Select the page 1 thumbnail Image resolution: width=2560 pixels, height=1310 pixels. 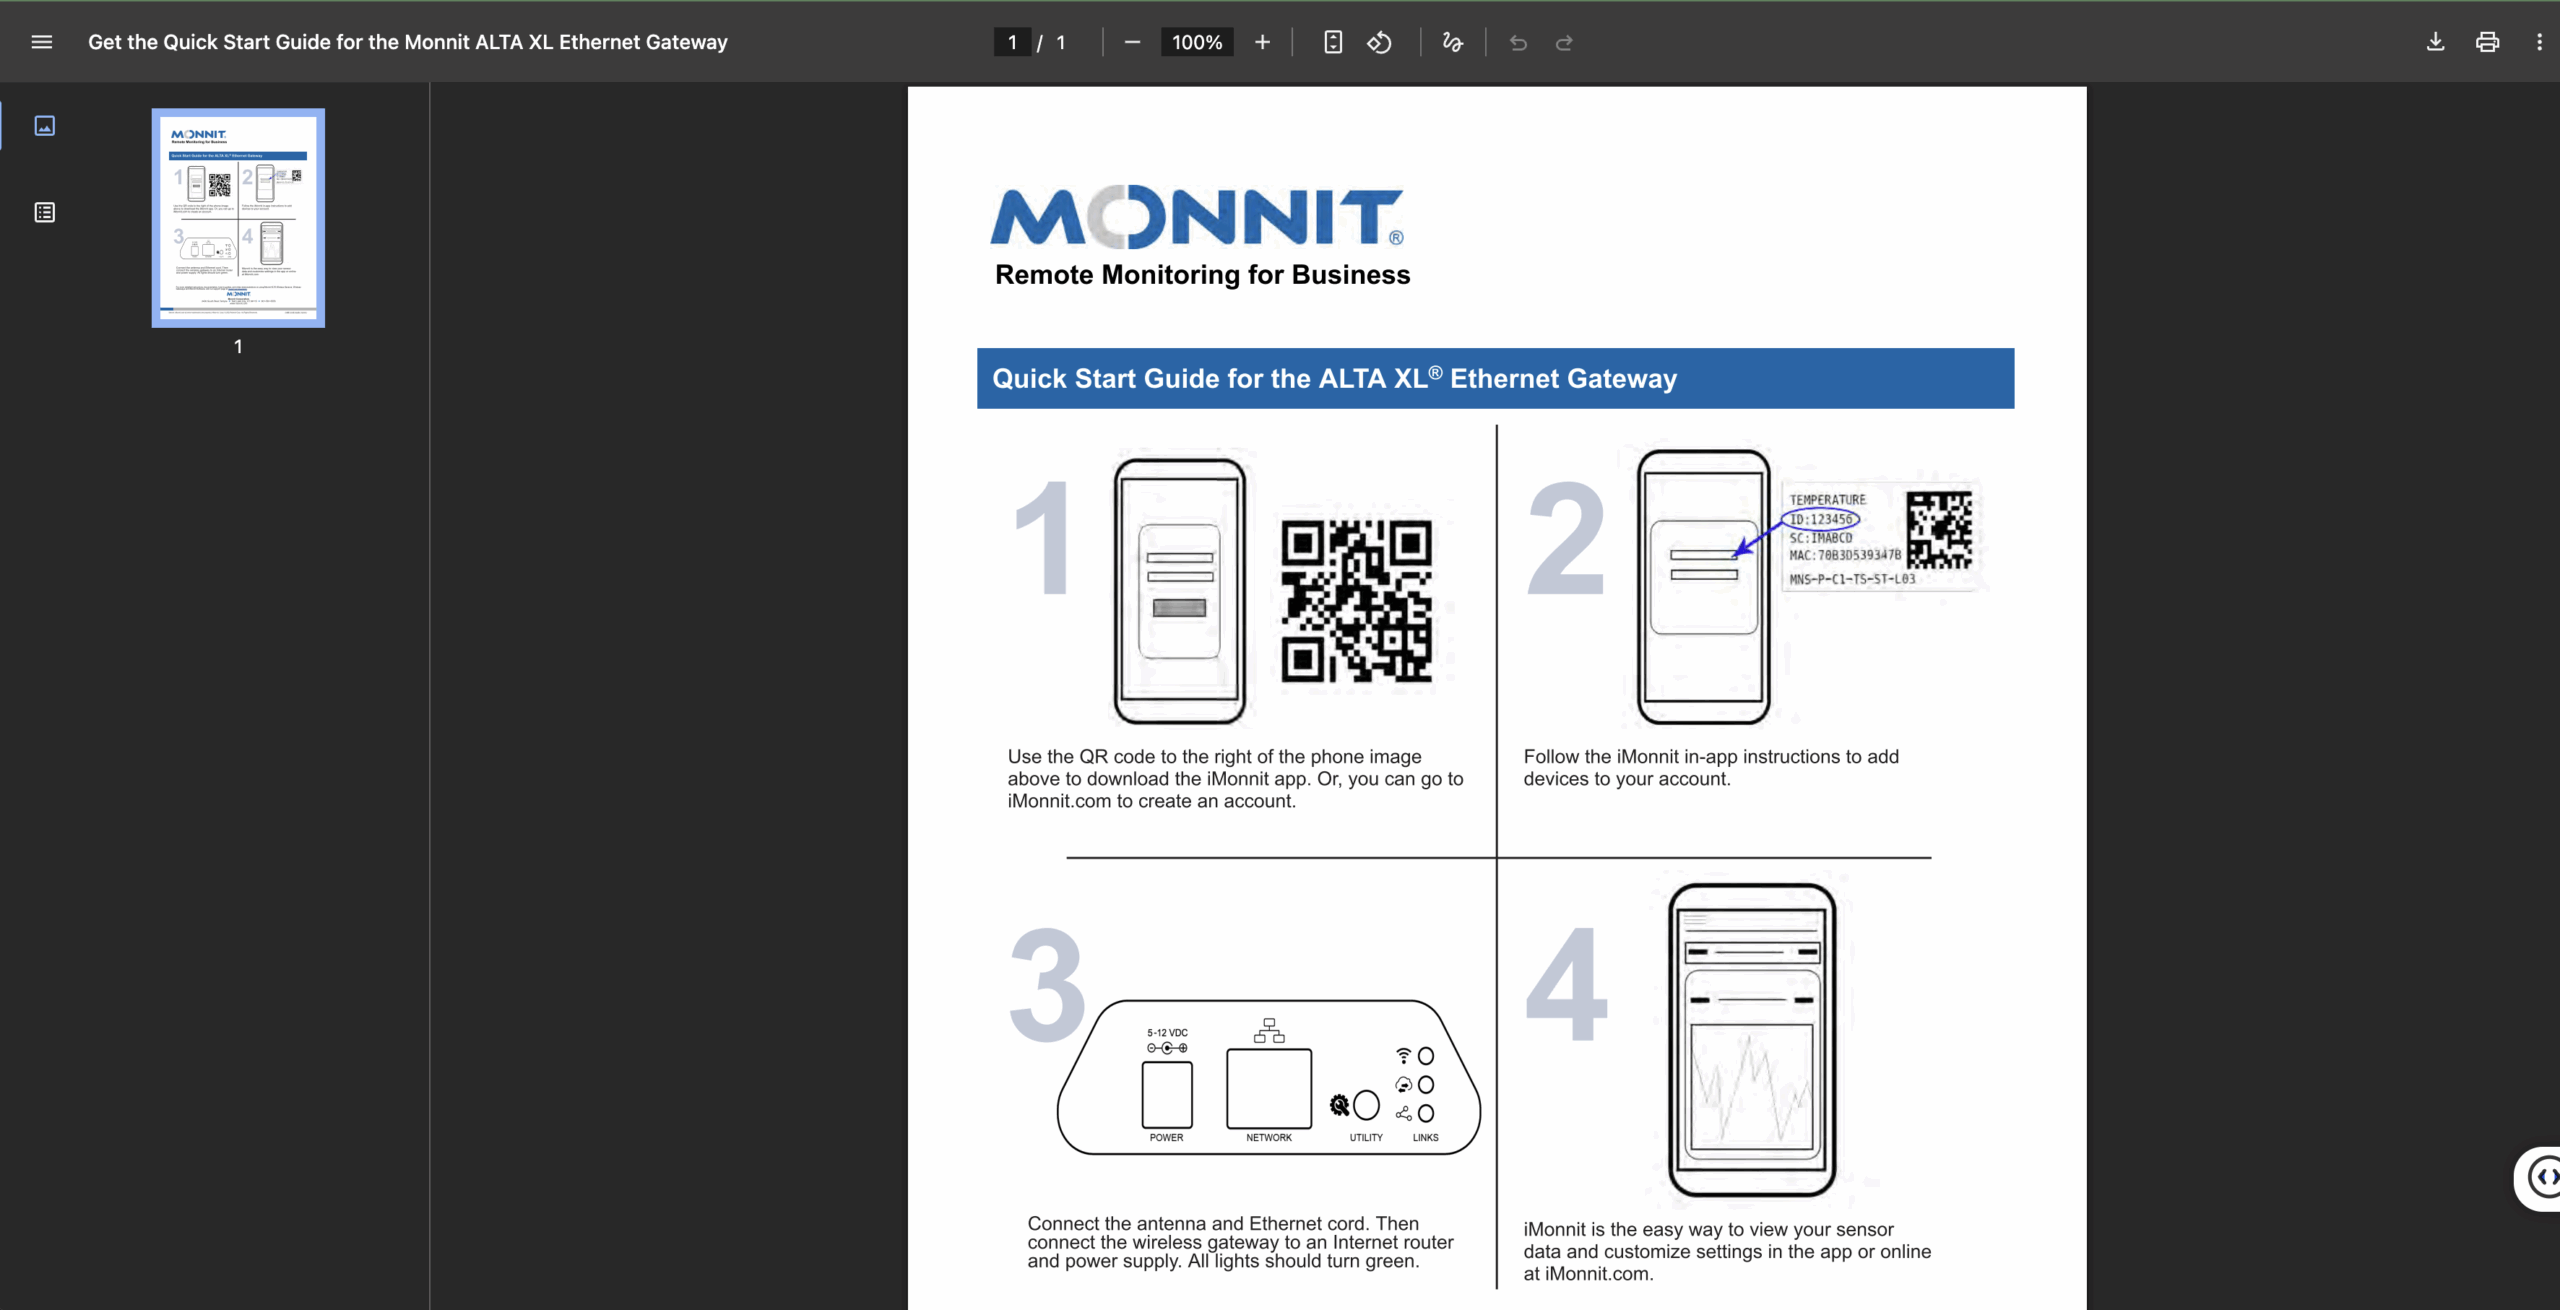point(238,218)
